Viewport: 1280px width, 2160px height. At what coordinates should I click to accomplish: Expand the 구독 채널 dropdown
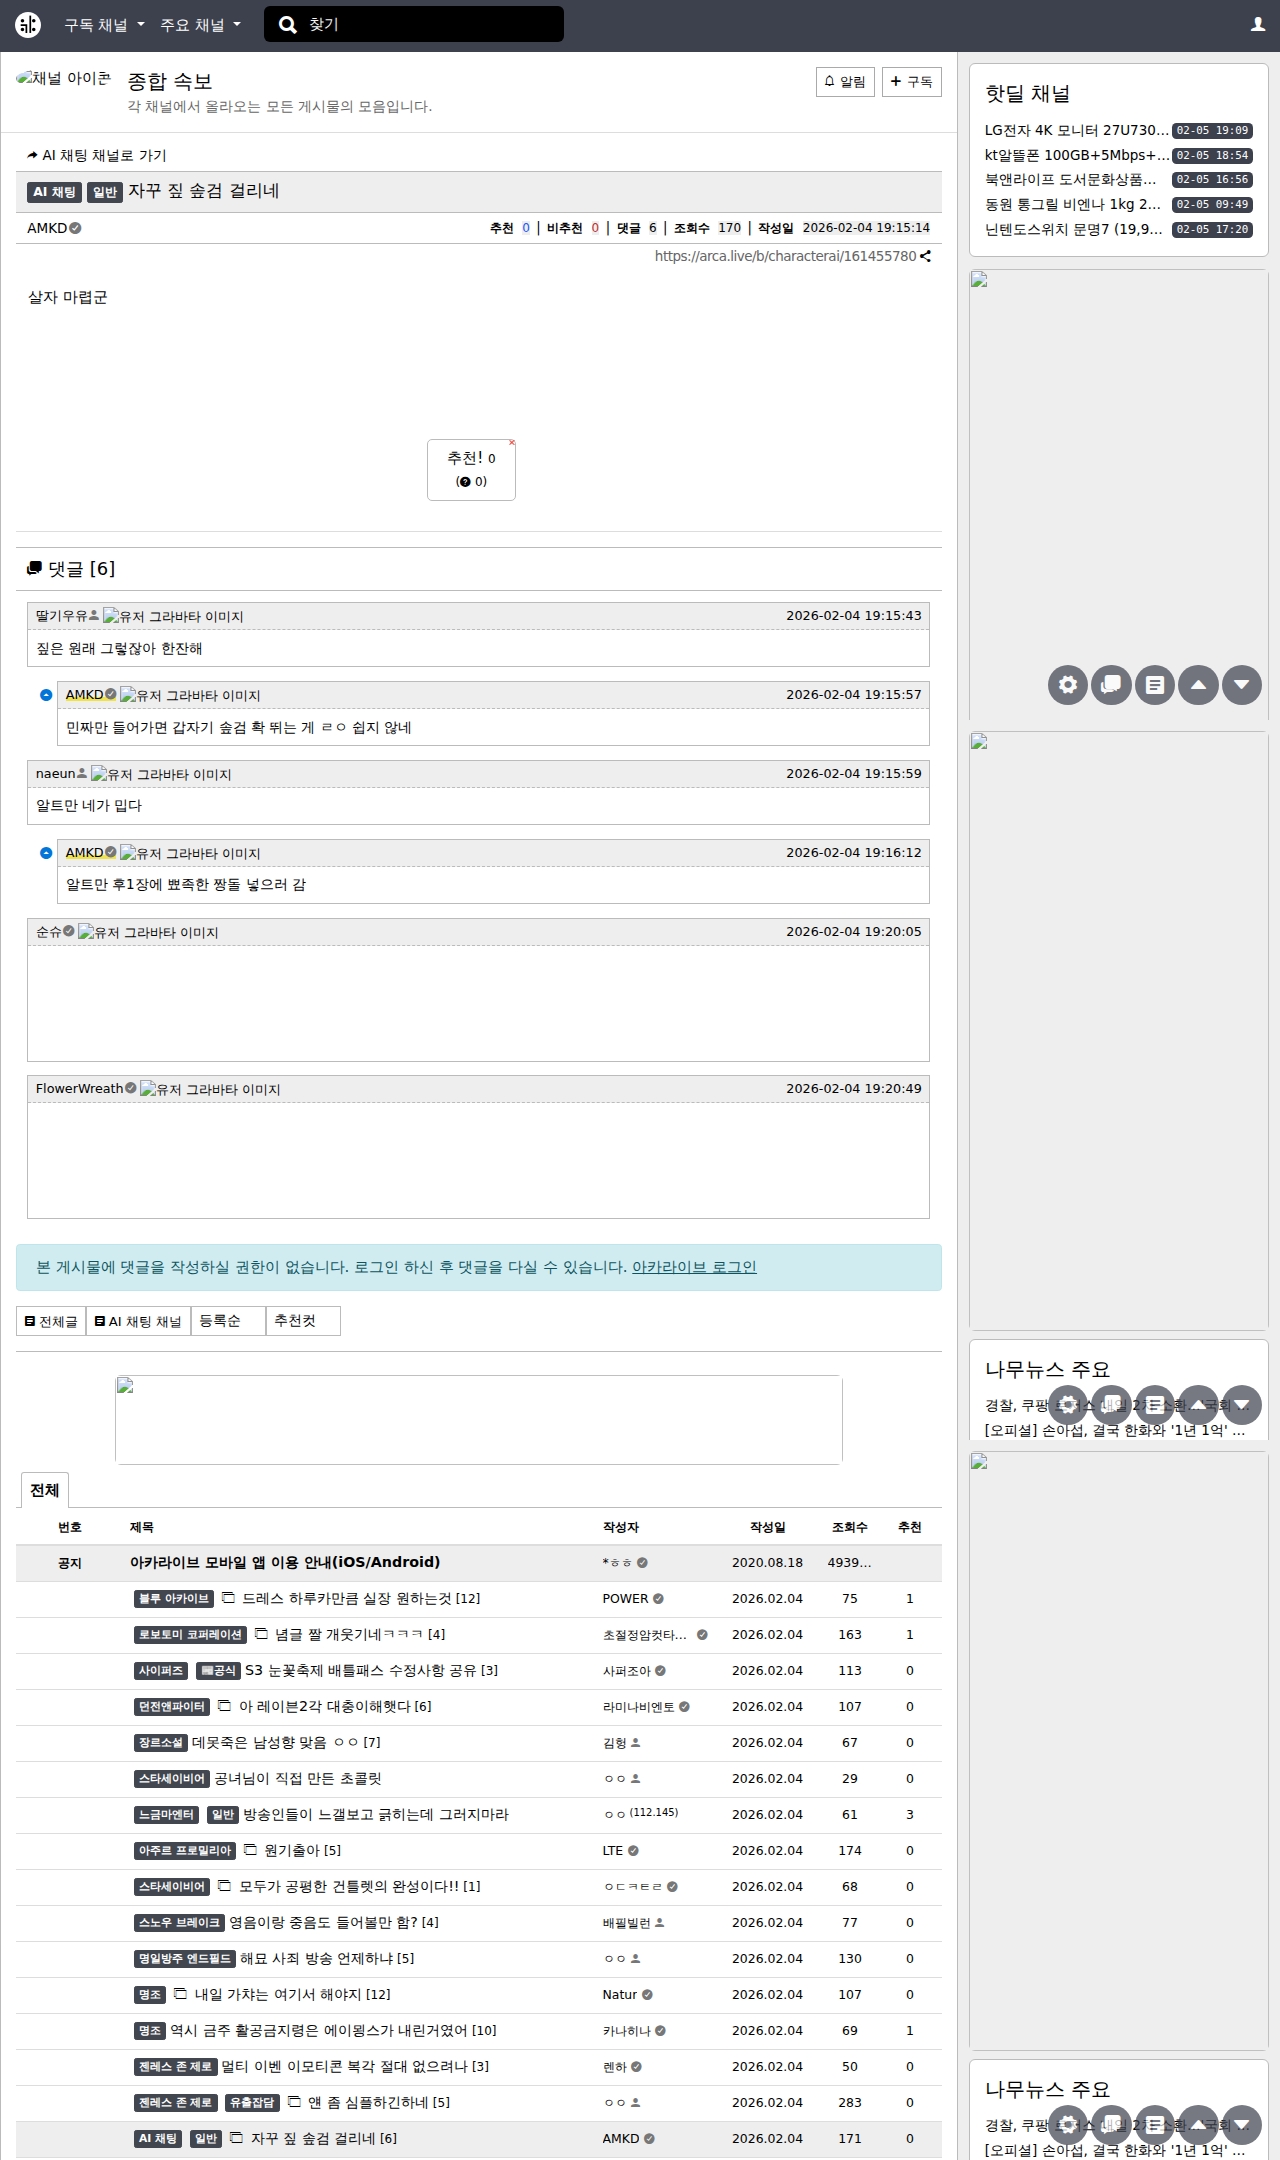click(105, 25)
